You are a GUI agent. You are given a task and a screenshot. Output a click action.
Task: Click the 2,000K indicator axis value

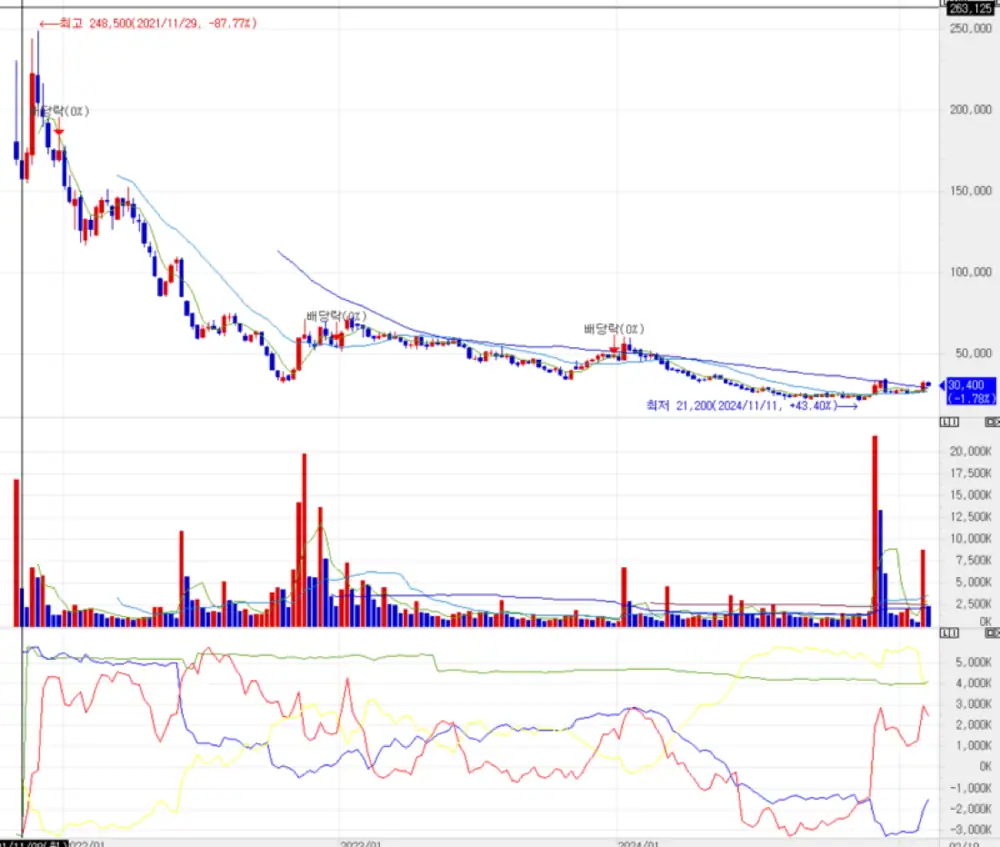click(973, 725)
